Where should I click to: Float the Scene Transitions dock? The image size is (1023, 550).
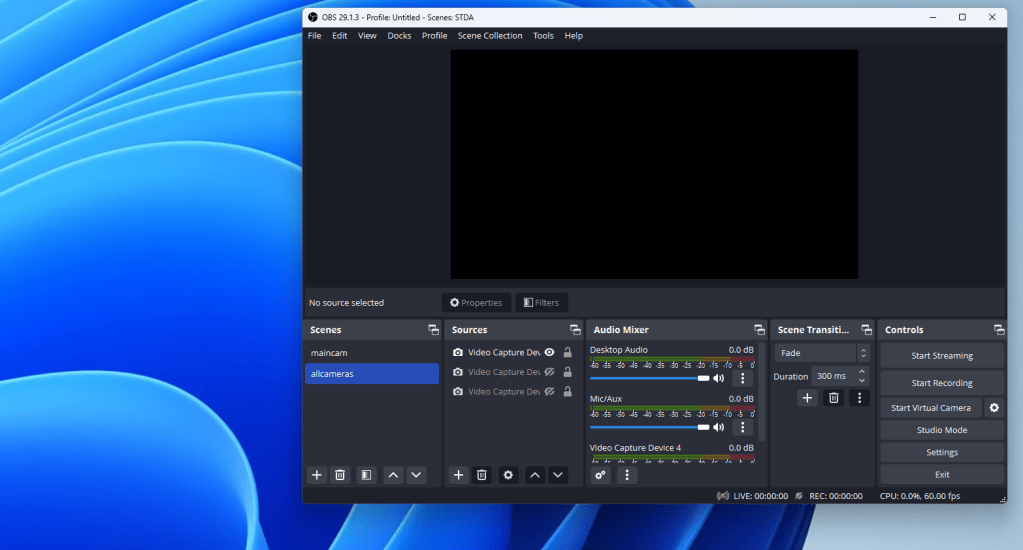click(866, 329)
